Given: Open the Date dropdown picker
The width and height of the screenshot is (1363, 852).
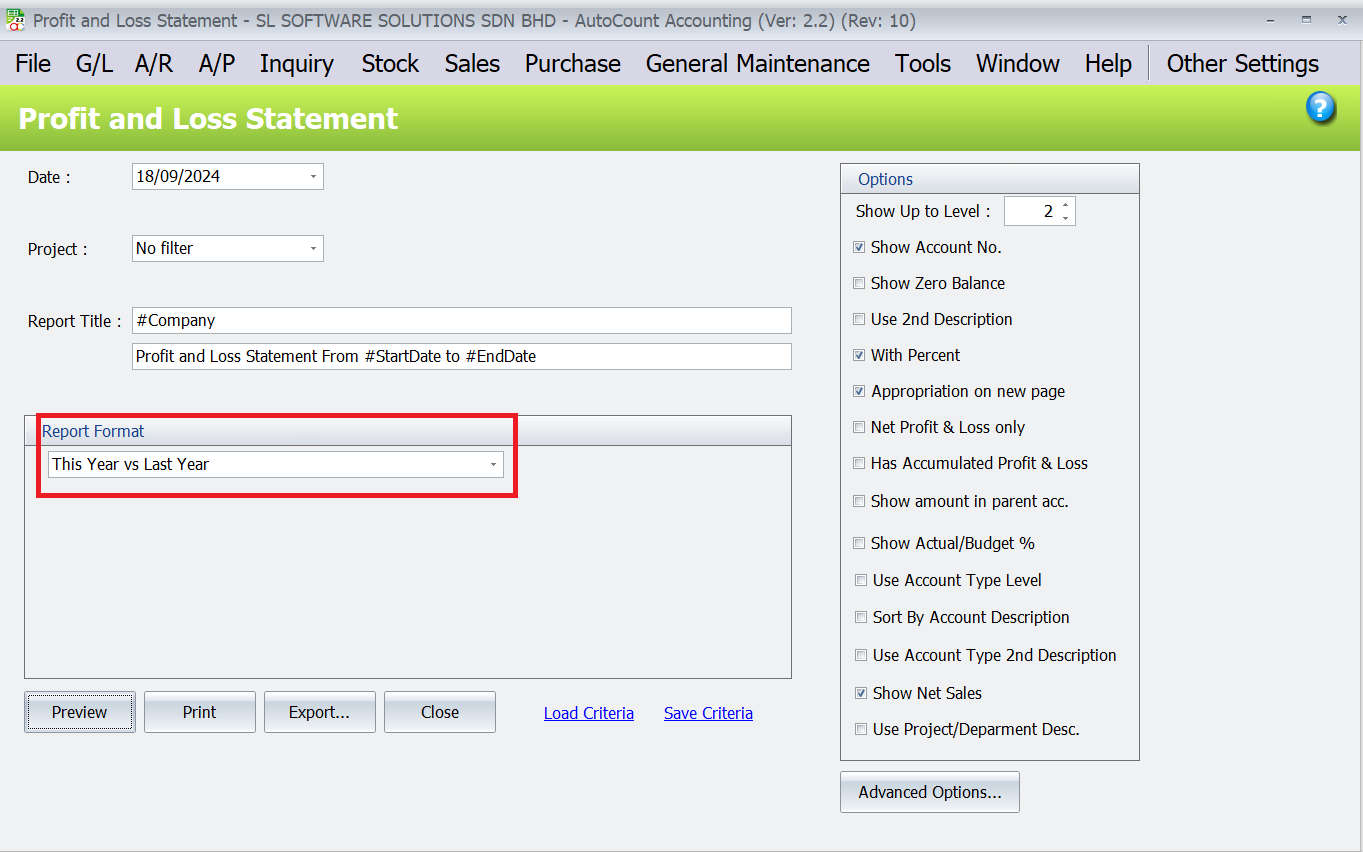Looking at the screenshot, I should 313,177.
